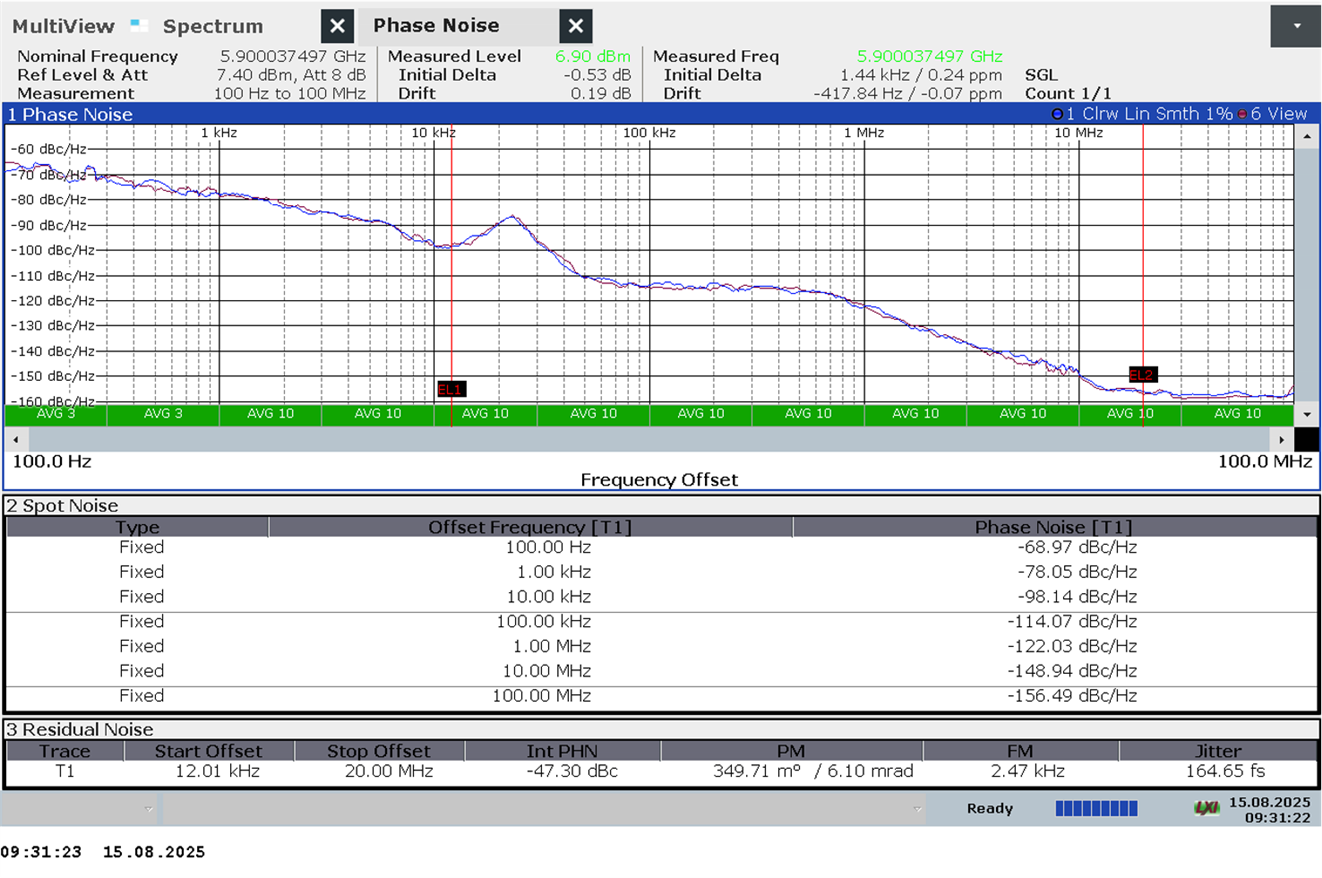Select the 3 Residual Noise window title

pyautogui.click(x=80, y=730)
